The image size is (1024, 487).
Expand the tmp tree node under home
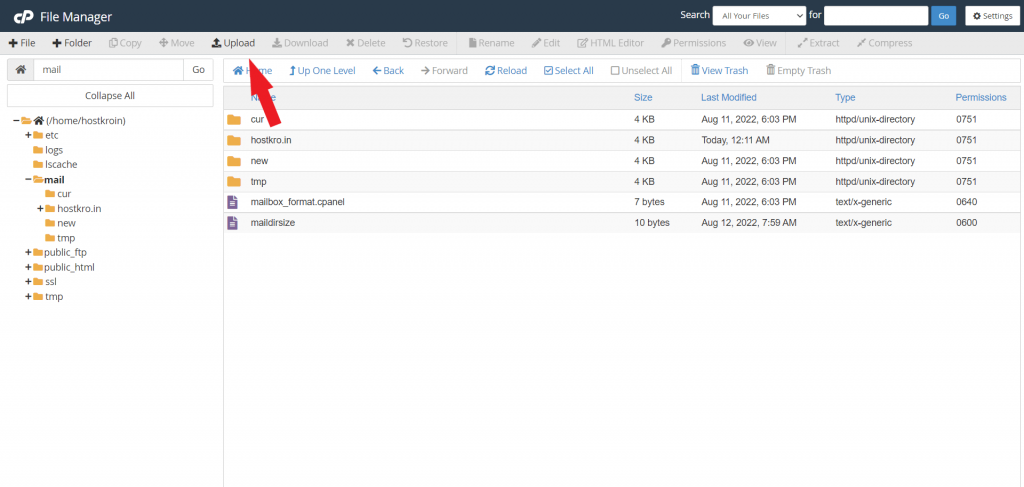tap(28, 296)
